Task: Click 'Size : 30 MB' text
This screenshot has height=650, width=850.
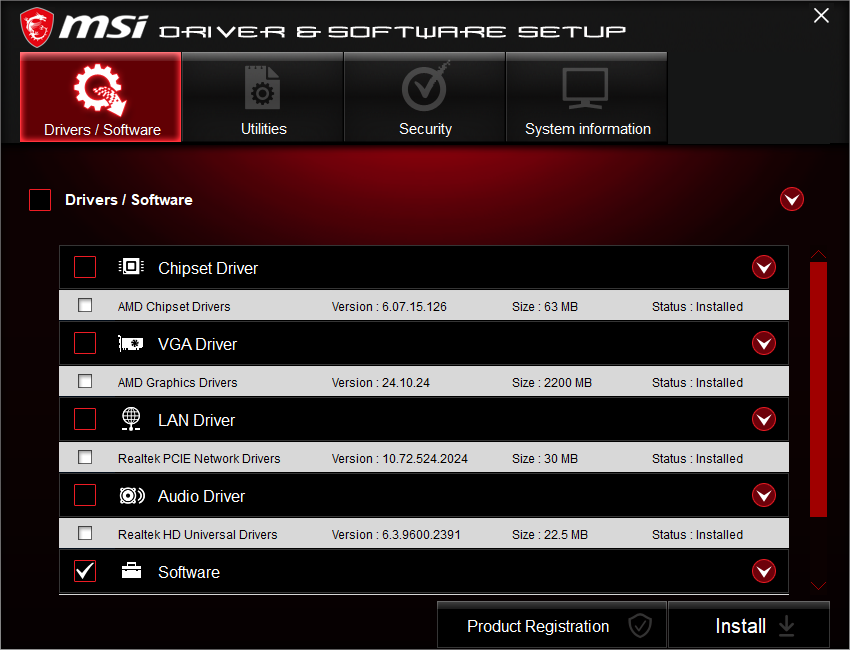Action: click(545, 459)
